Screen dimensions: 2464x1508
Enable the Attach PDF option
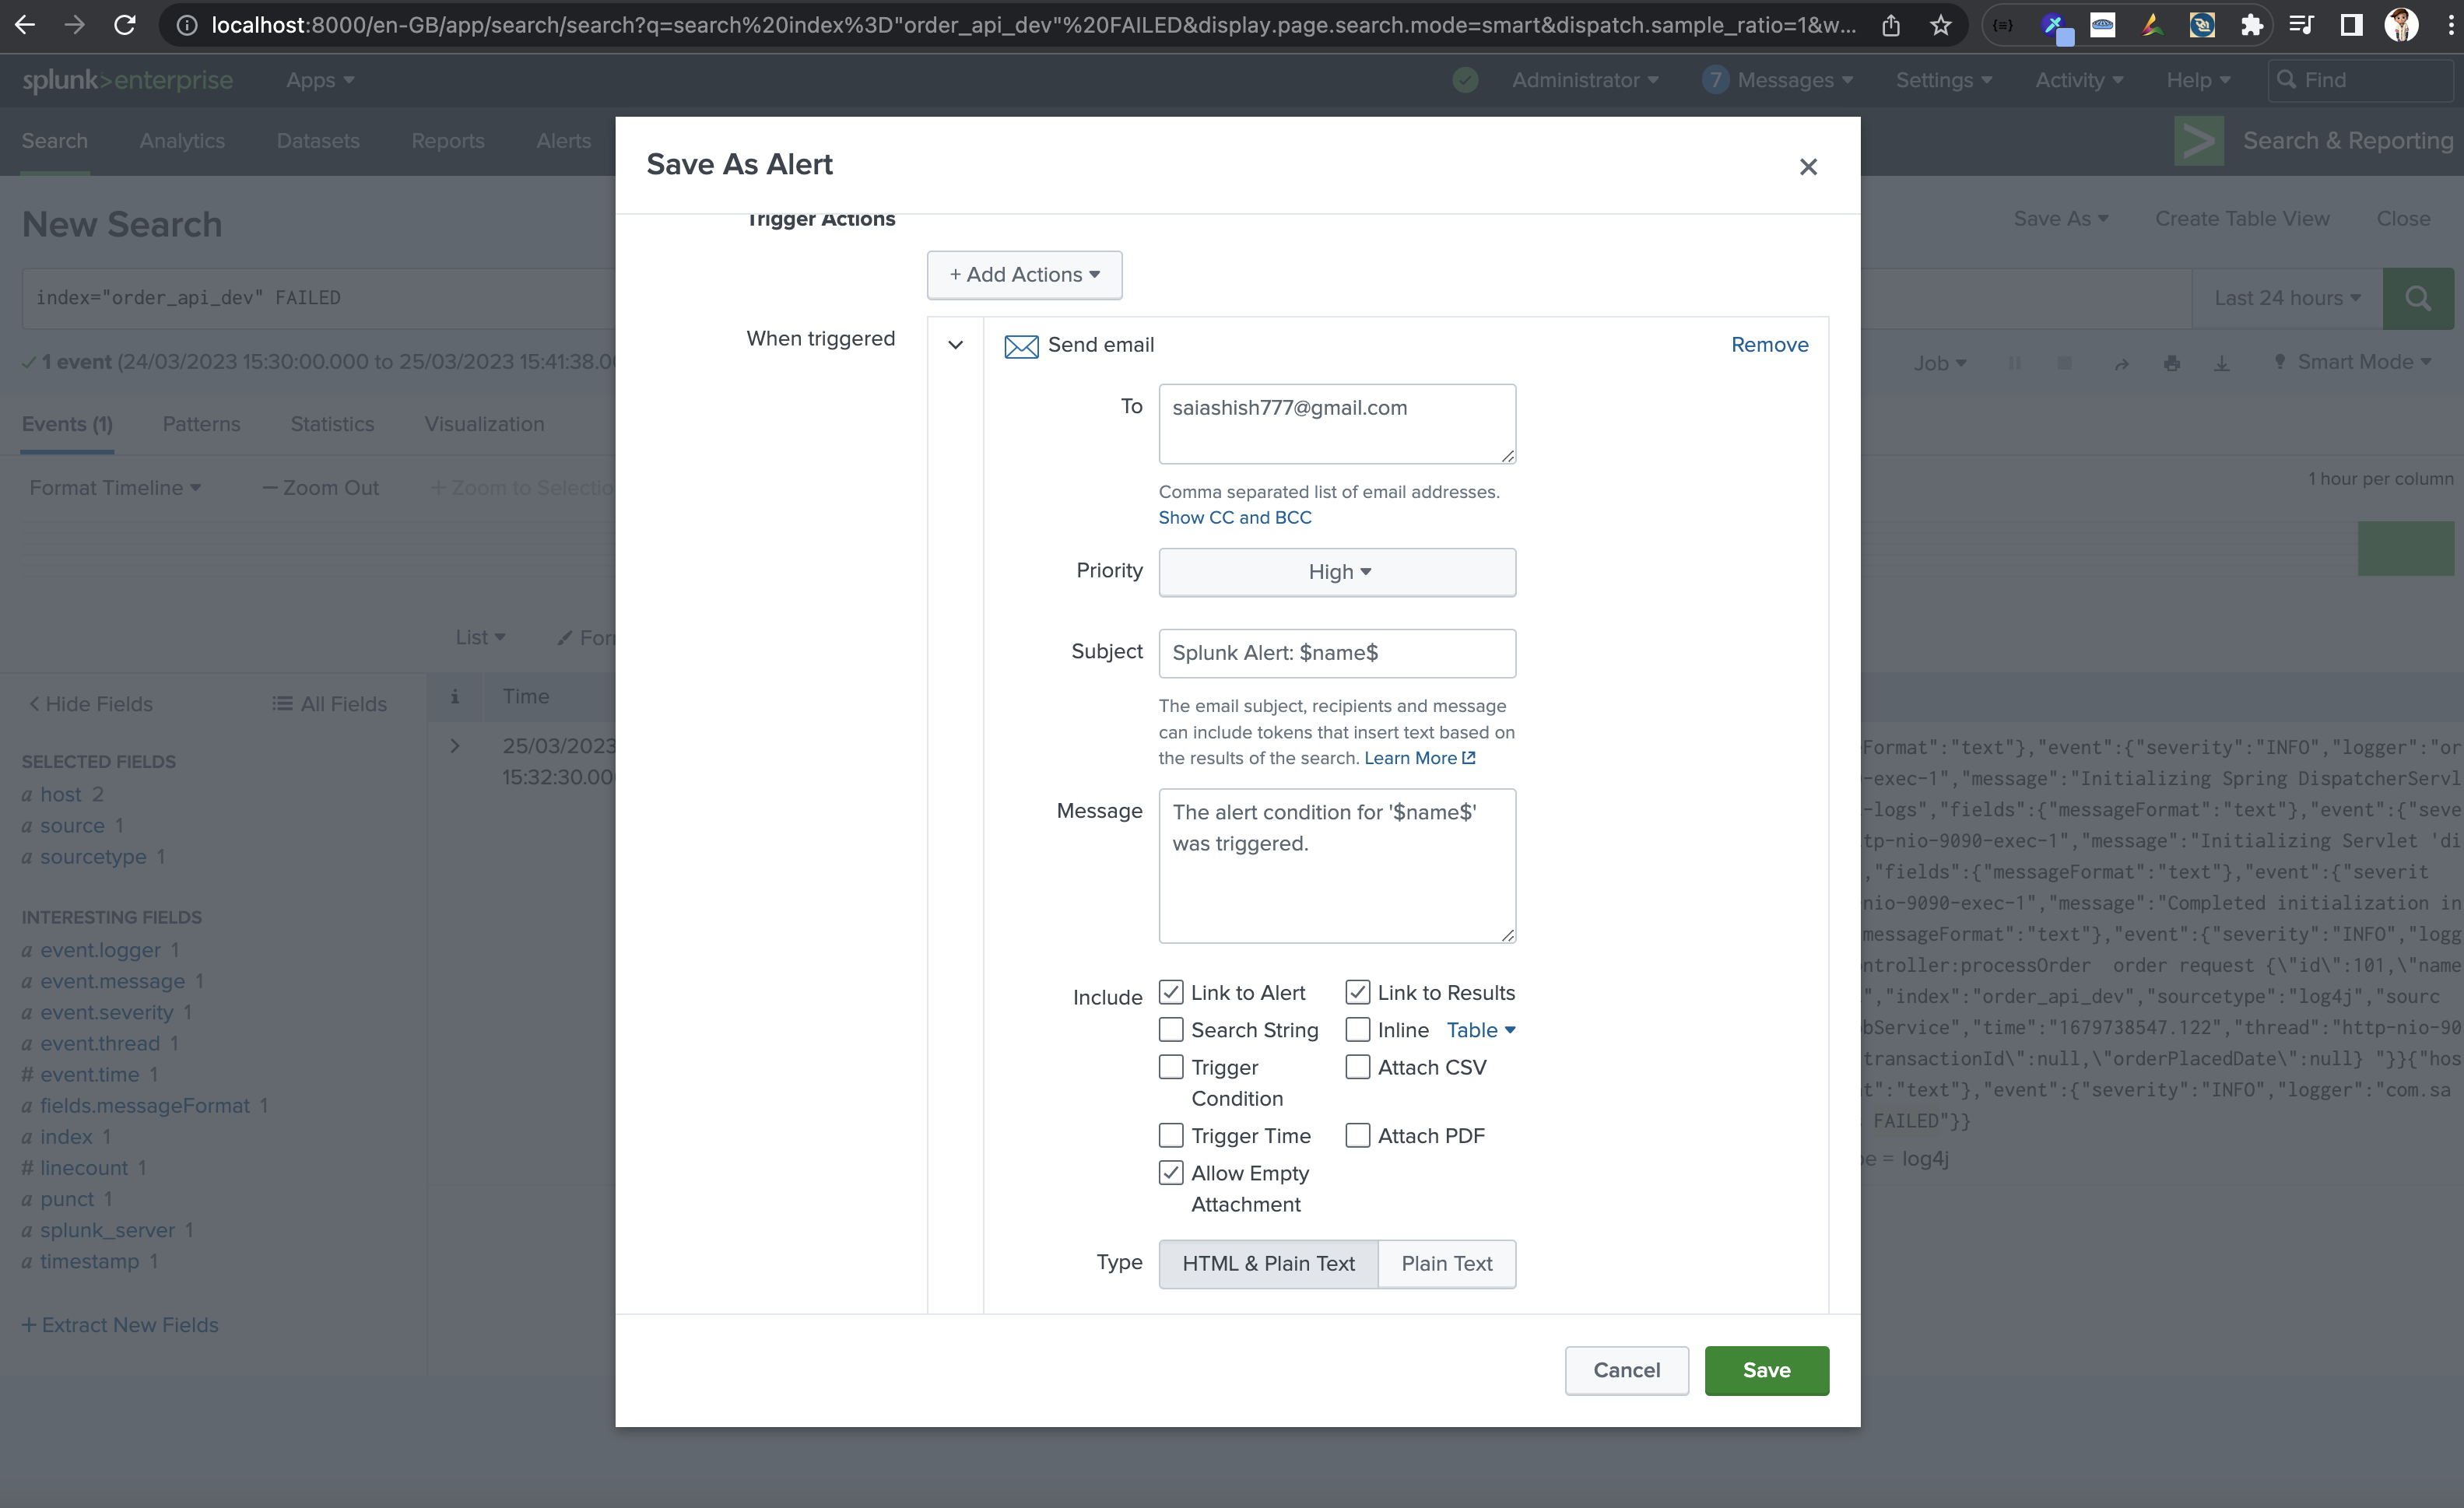pos(1357,1135)
